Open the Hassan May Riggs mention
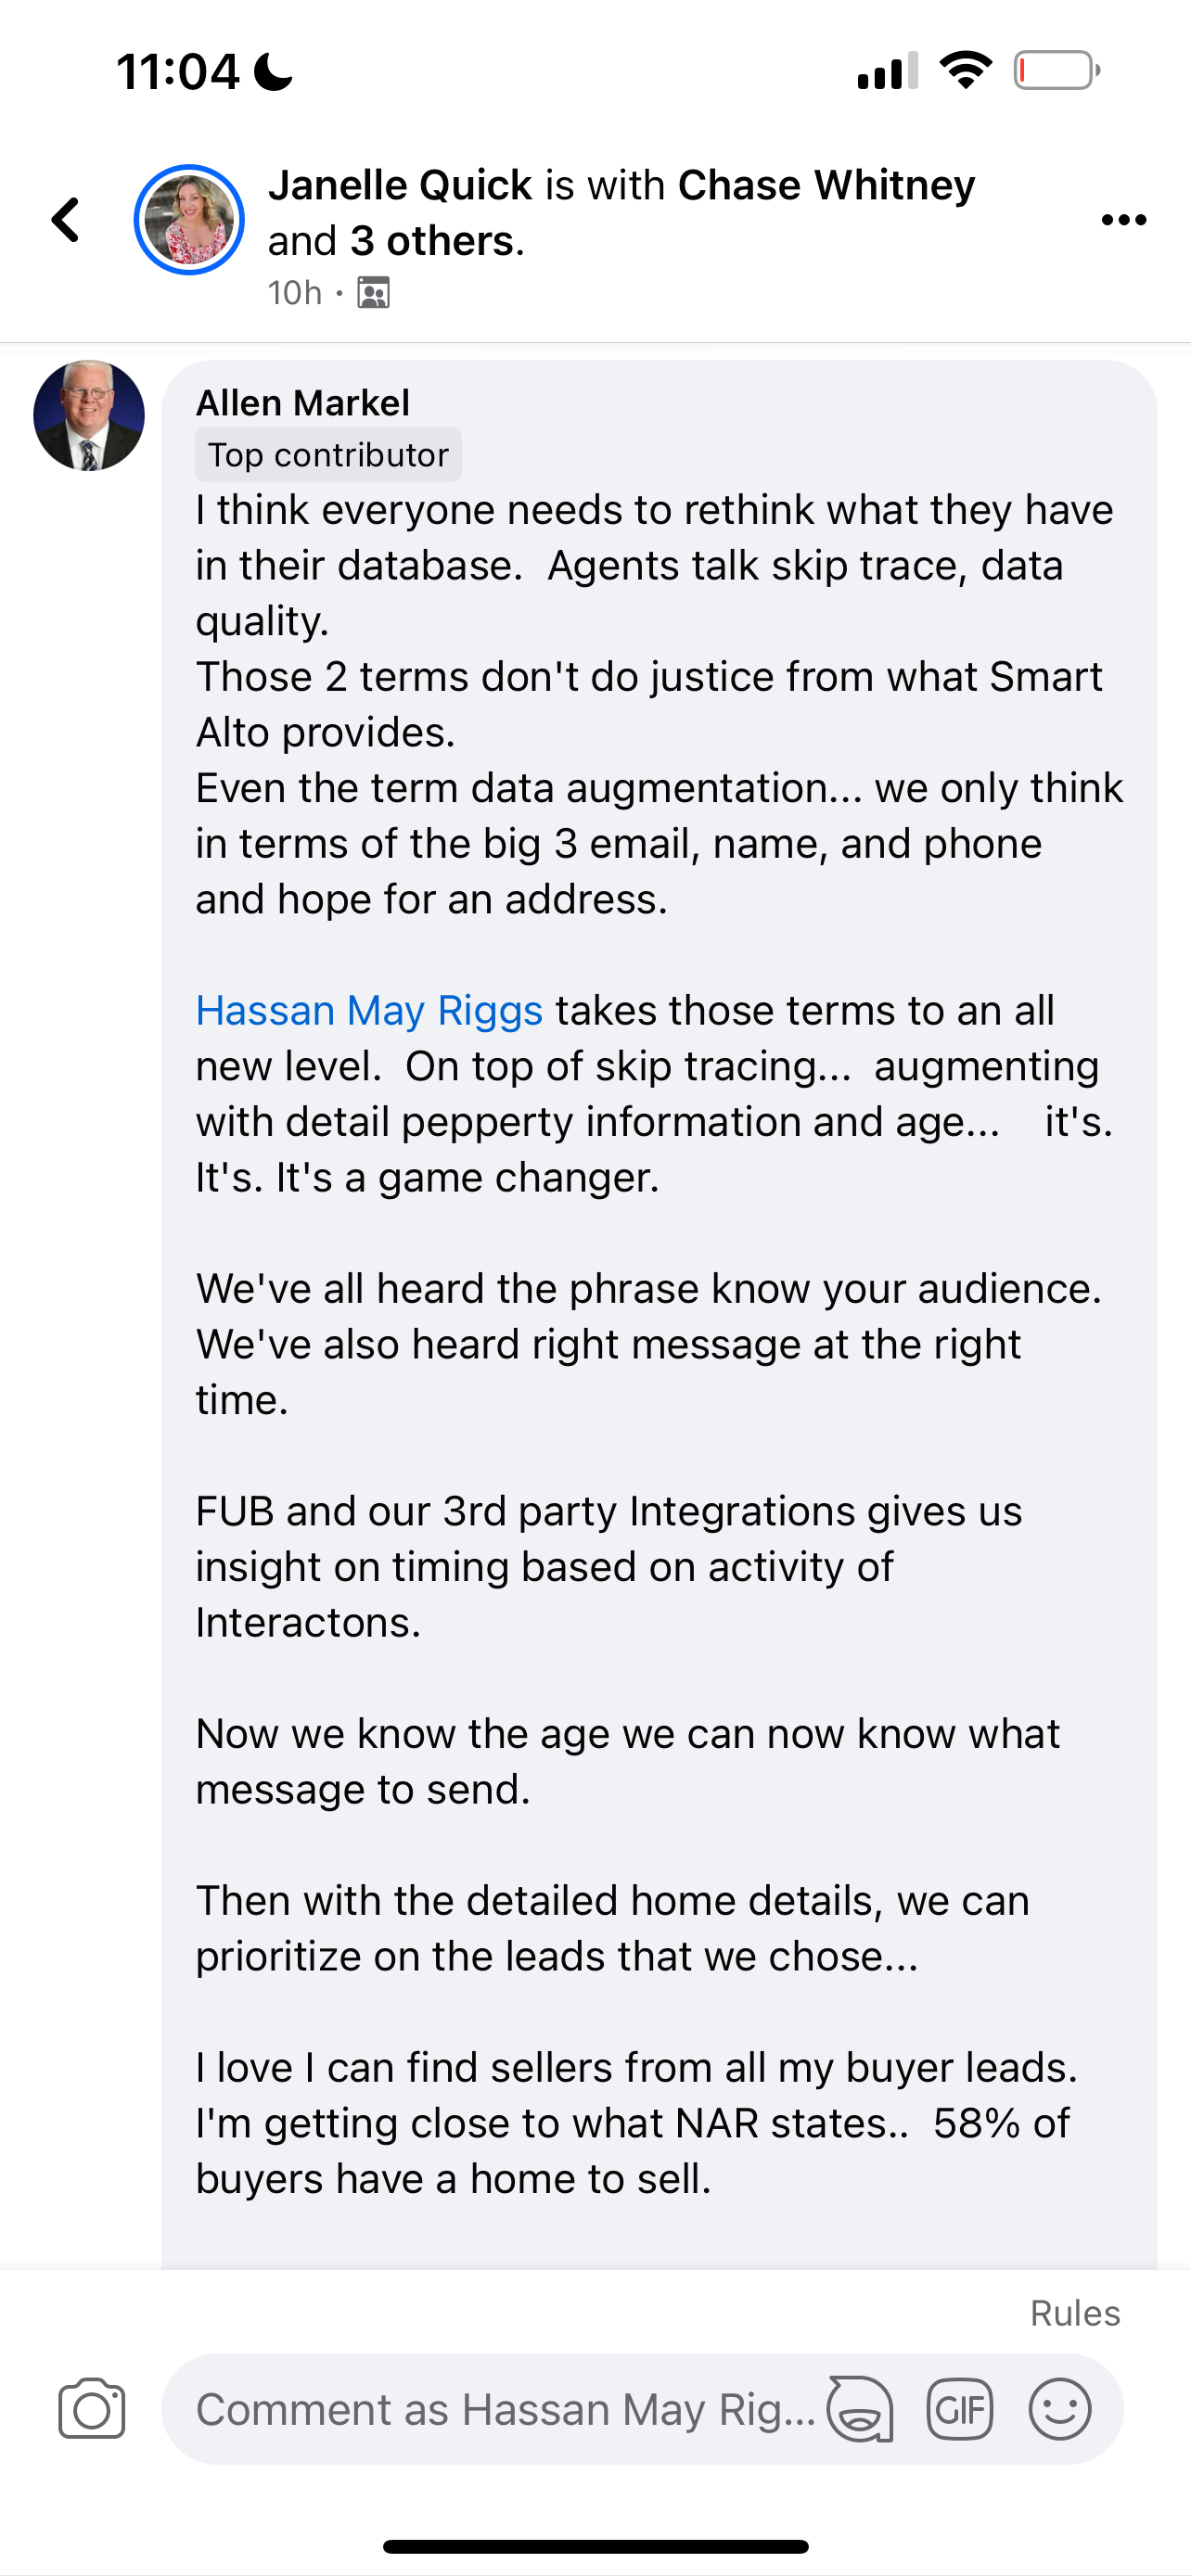This screenshot has height=2576, width=1191. point(369,1011)
